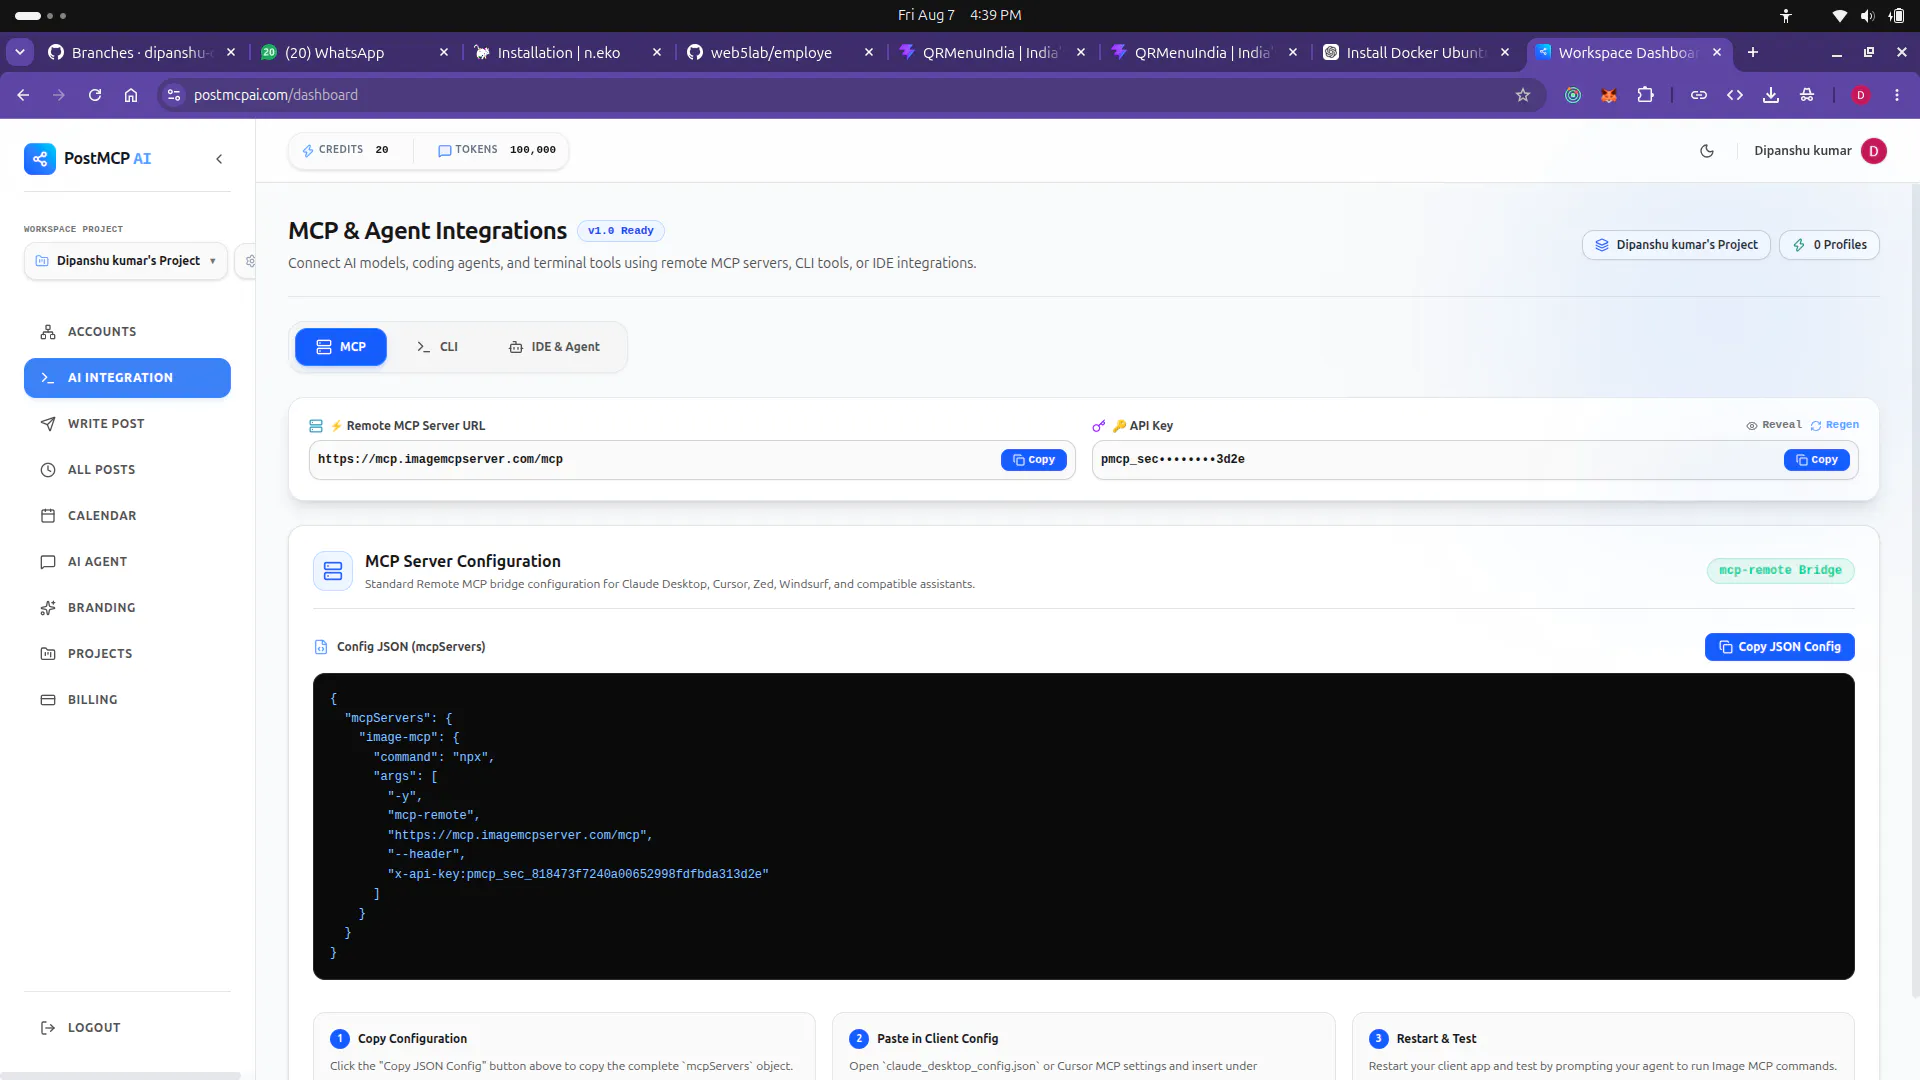Switch to the Branches GitHub tab

click(142, 53)
